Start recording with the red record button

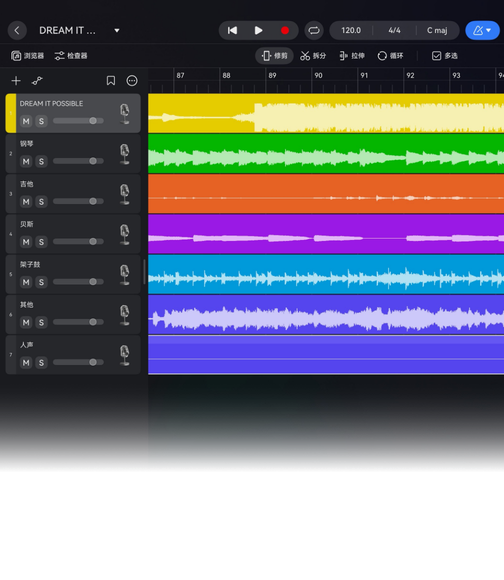285,30
